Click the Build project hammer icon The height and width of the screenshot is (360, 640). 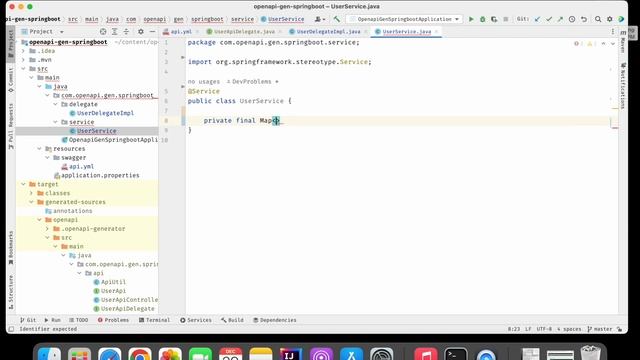[337, 19]
